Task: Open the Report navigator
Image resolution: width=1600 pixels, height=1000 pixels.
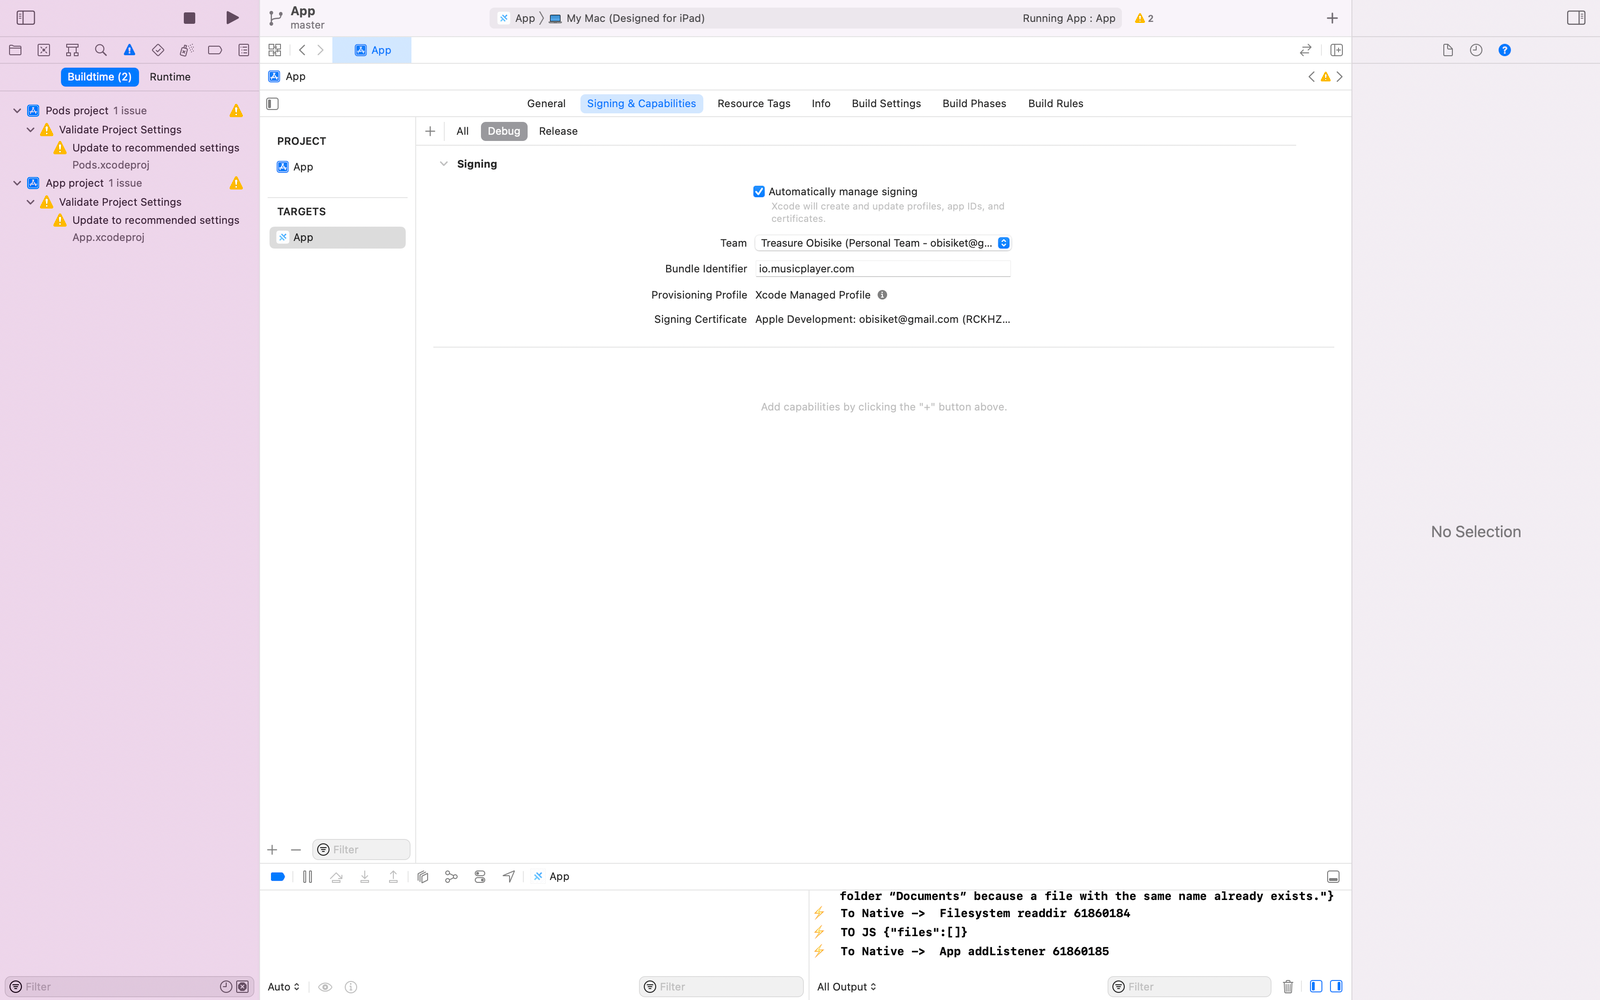Action: click(244, 50)
